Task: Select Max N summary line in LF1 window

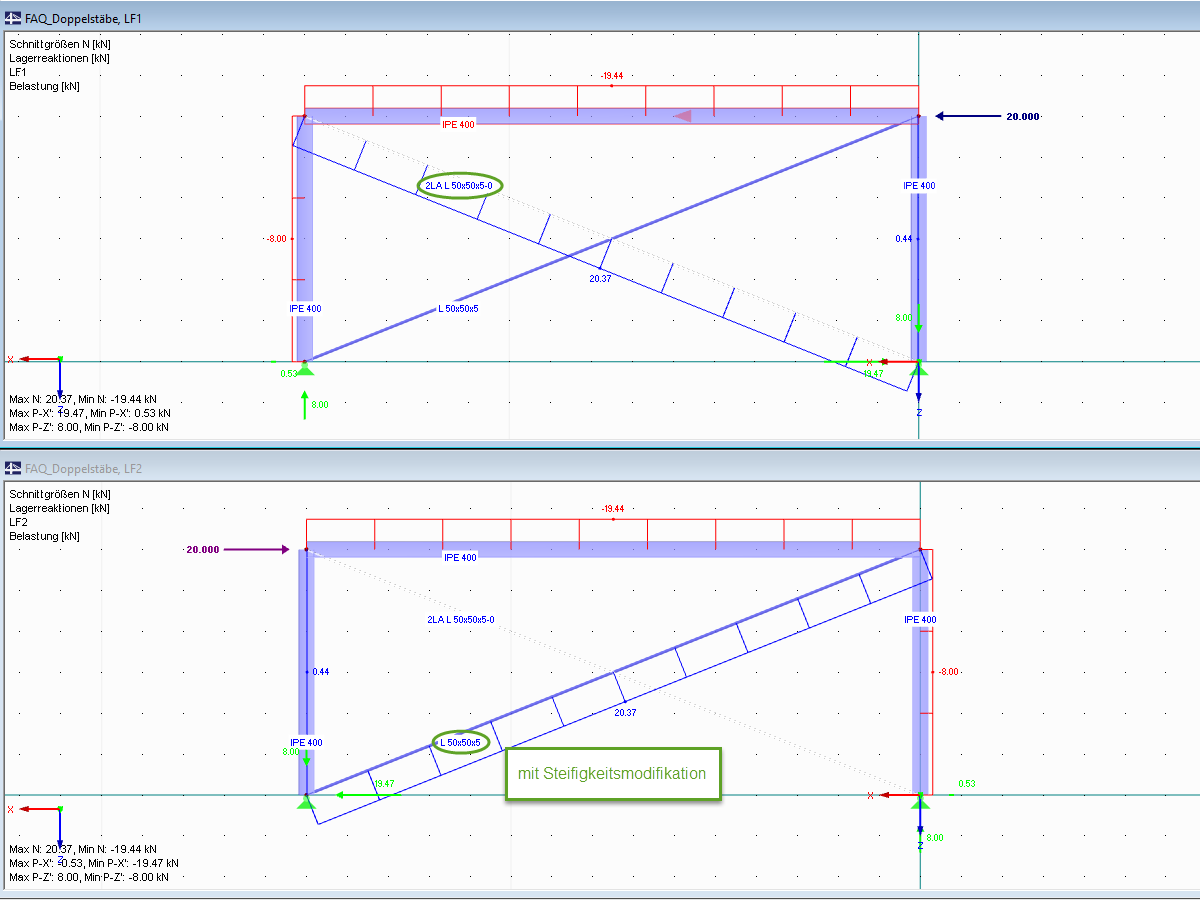Action: 83,399
